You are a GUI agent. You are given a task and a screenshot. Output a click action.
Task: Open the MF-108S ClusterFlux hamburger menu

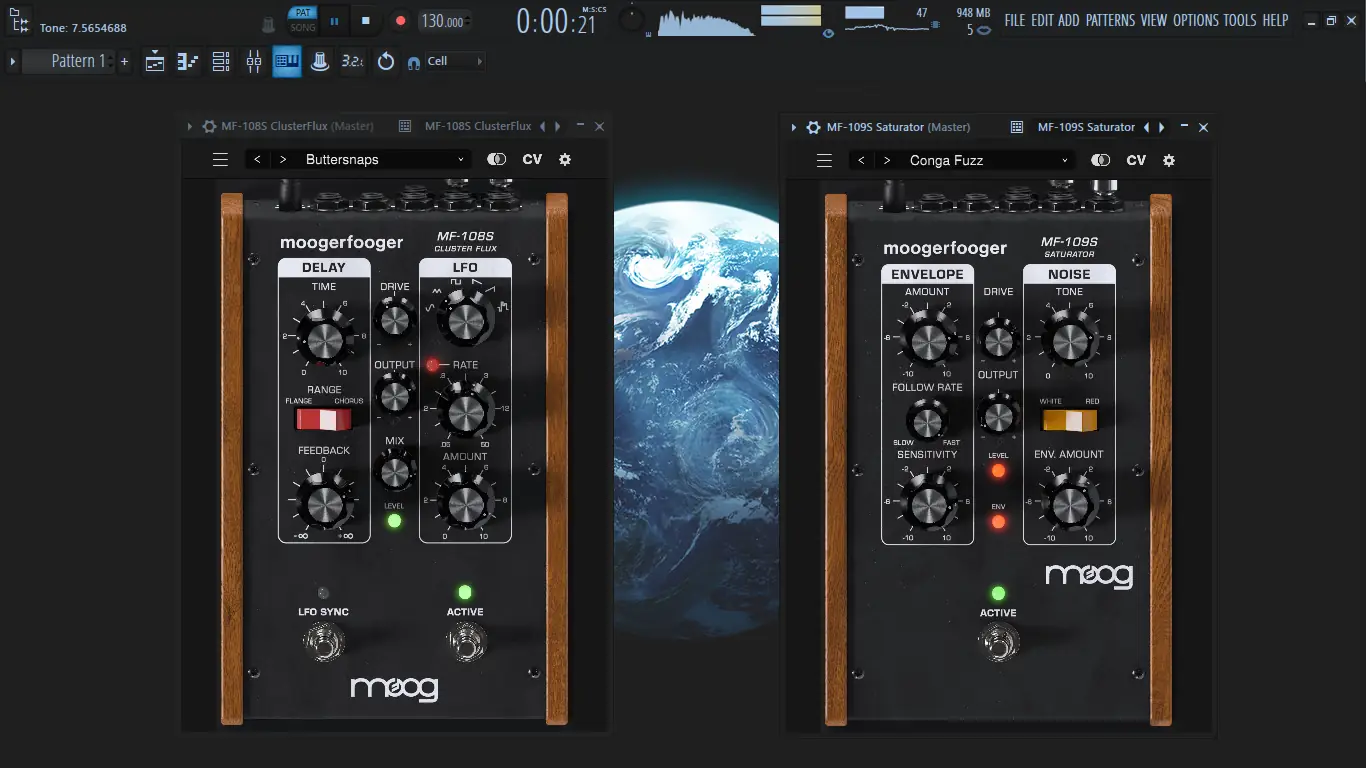(221, 160)
